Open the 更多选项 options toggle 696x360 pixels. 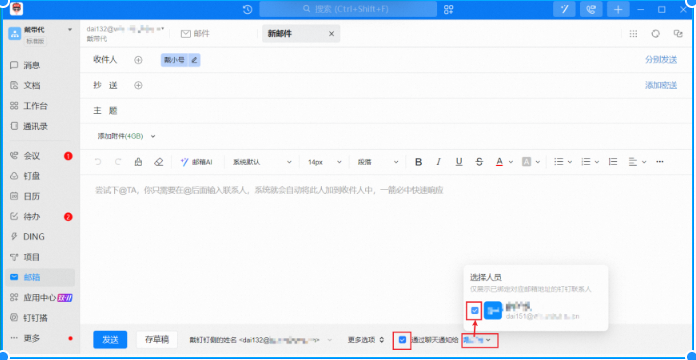tap(366, 340)
